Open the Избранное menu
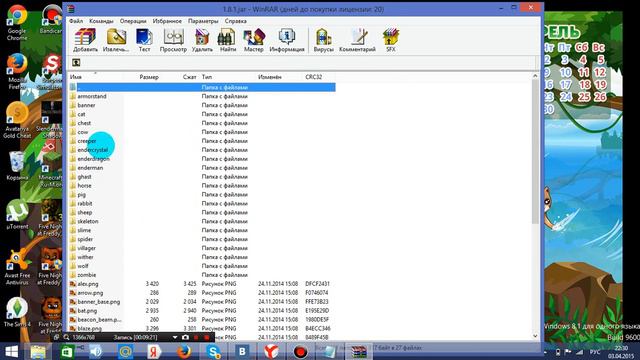The width and height of the screenshot is (640, 360). point(167,21)
